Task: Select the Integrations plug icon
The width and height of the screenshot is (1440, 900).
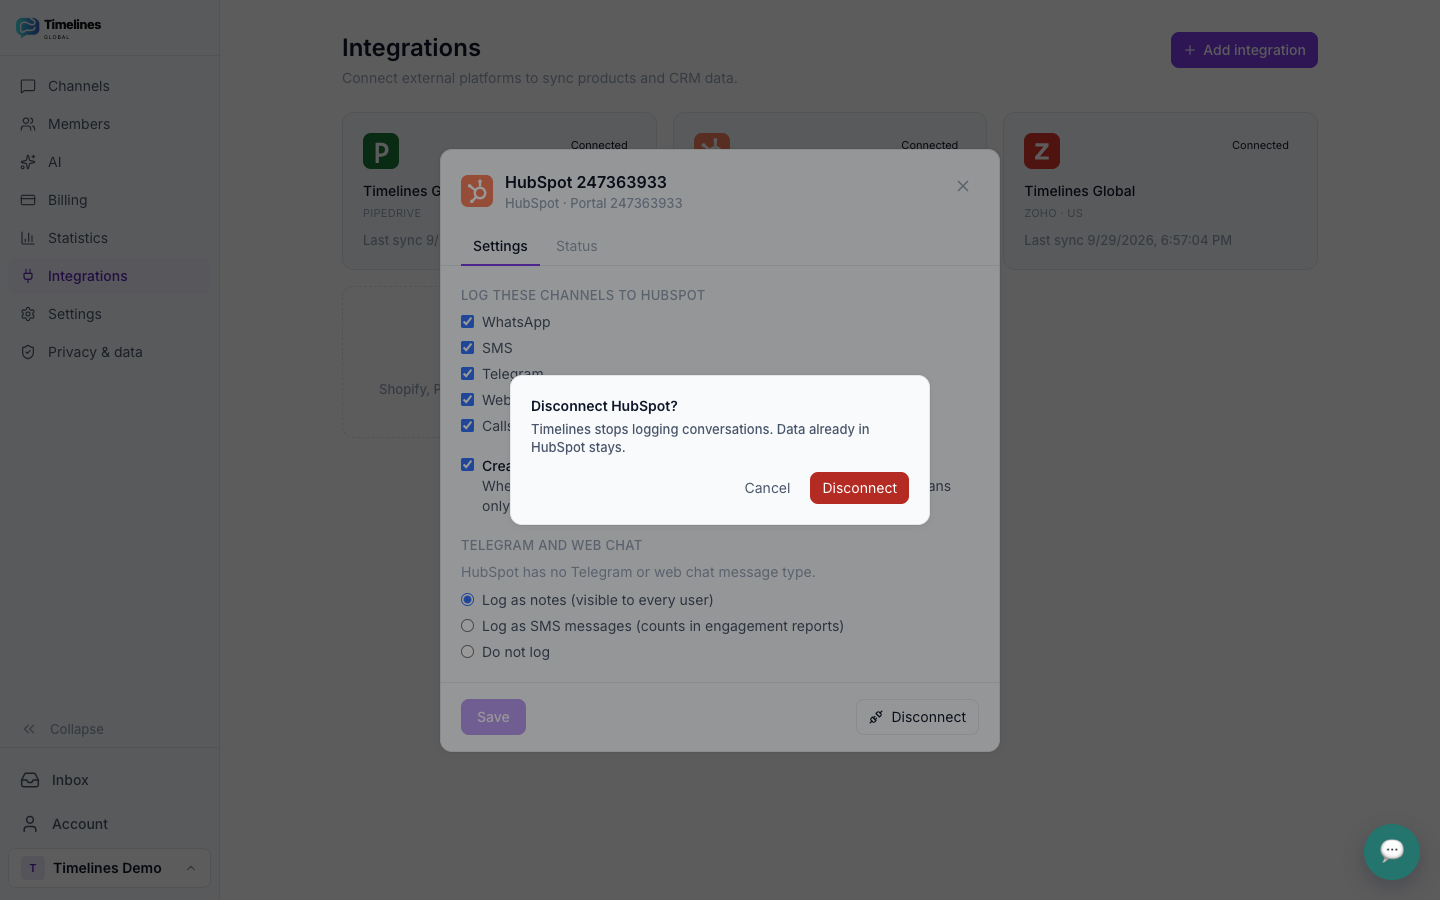Action: (28, 276)
